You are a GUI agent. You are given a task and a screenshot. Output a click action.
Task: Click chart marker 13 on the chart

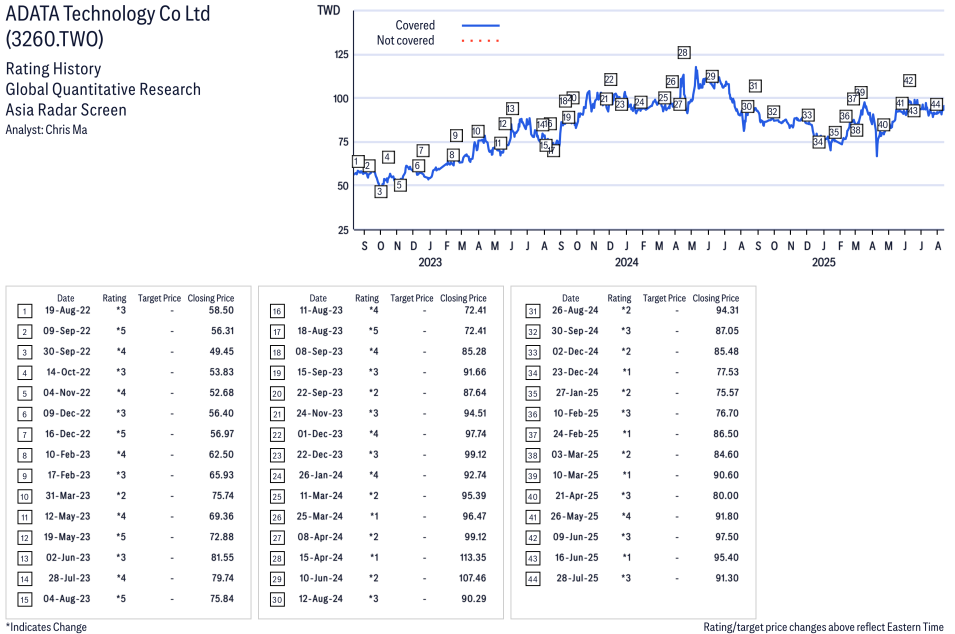tap(511, 108)
